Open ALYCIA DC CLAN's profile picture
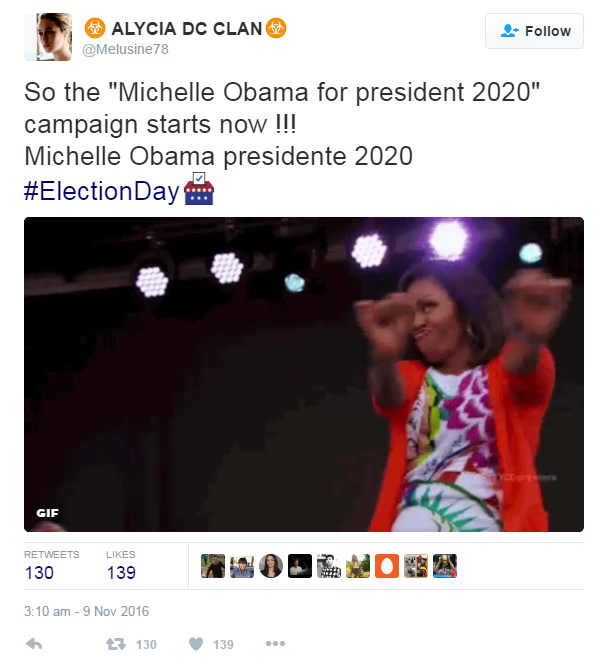The height and width of the screenshot is (662, 601). tap(47, 37)
